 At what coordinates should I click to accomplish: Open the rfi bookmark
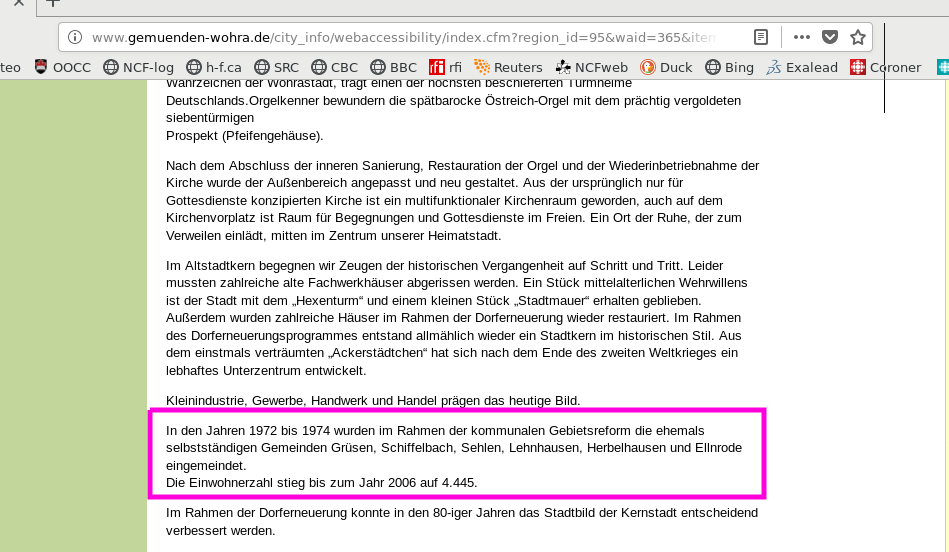(445, 67)
